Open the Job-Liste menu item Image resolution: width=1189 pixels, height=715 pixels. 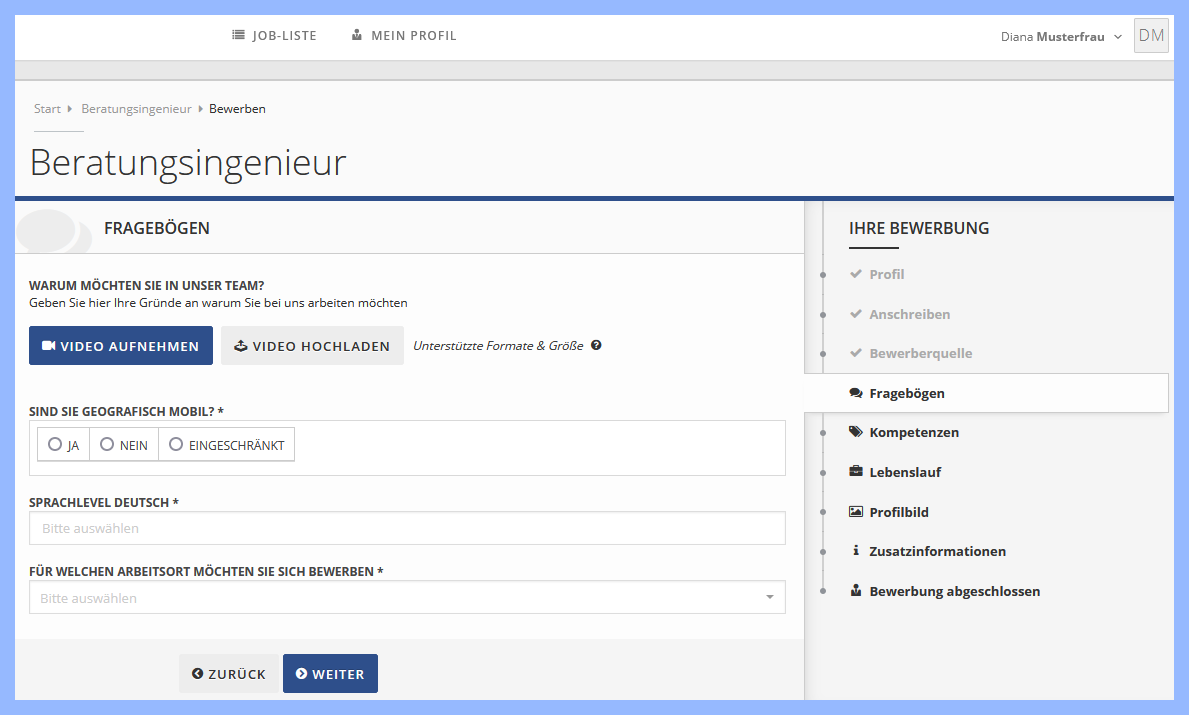[x=274, y=36]
